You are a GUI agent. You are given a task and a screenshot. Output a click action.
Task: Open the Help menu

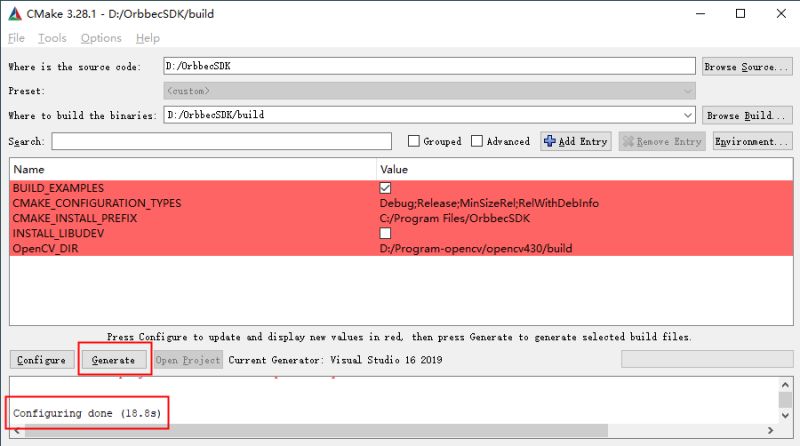tap(147, 38)
